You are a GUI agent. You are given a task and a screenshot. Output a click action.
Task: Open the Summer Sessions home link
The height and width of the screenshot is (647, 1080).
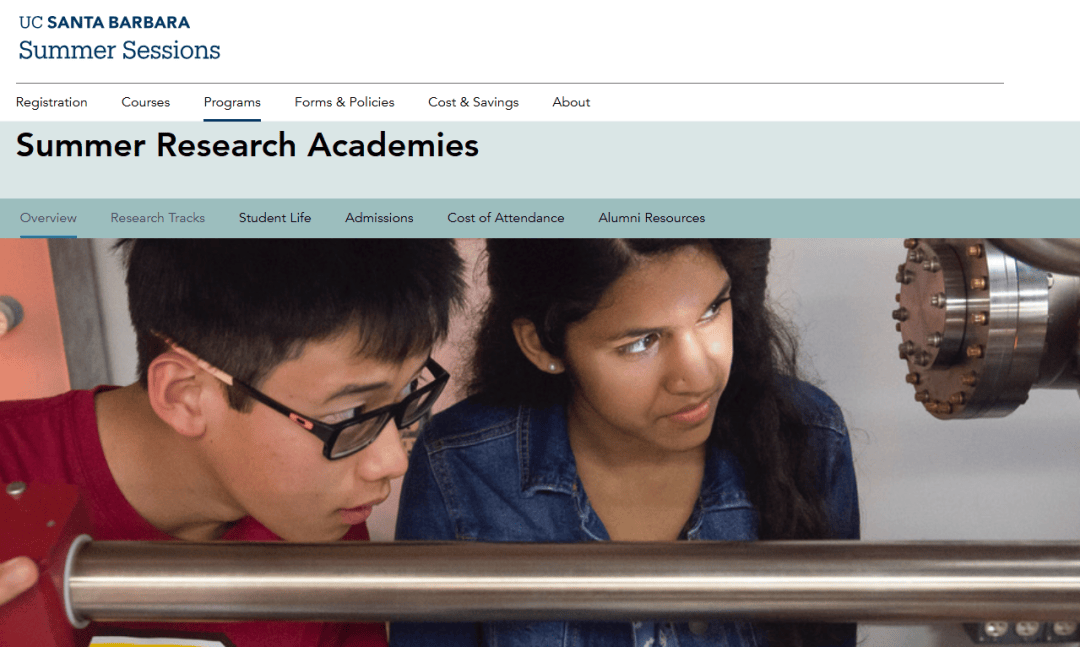coord(119,50)
